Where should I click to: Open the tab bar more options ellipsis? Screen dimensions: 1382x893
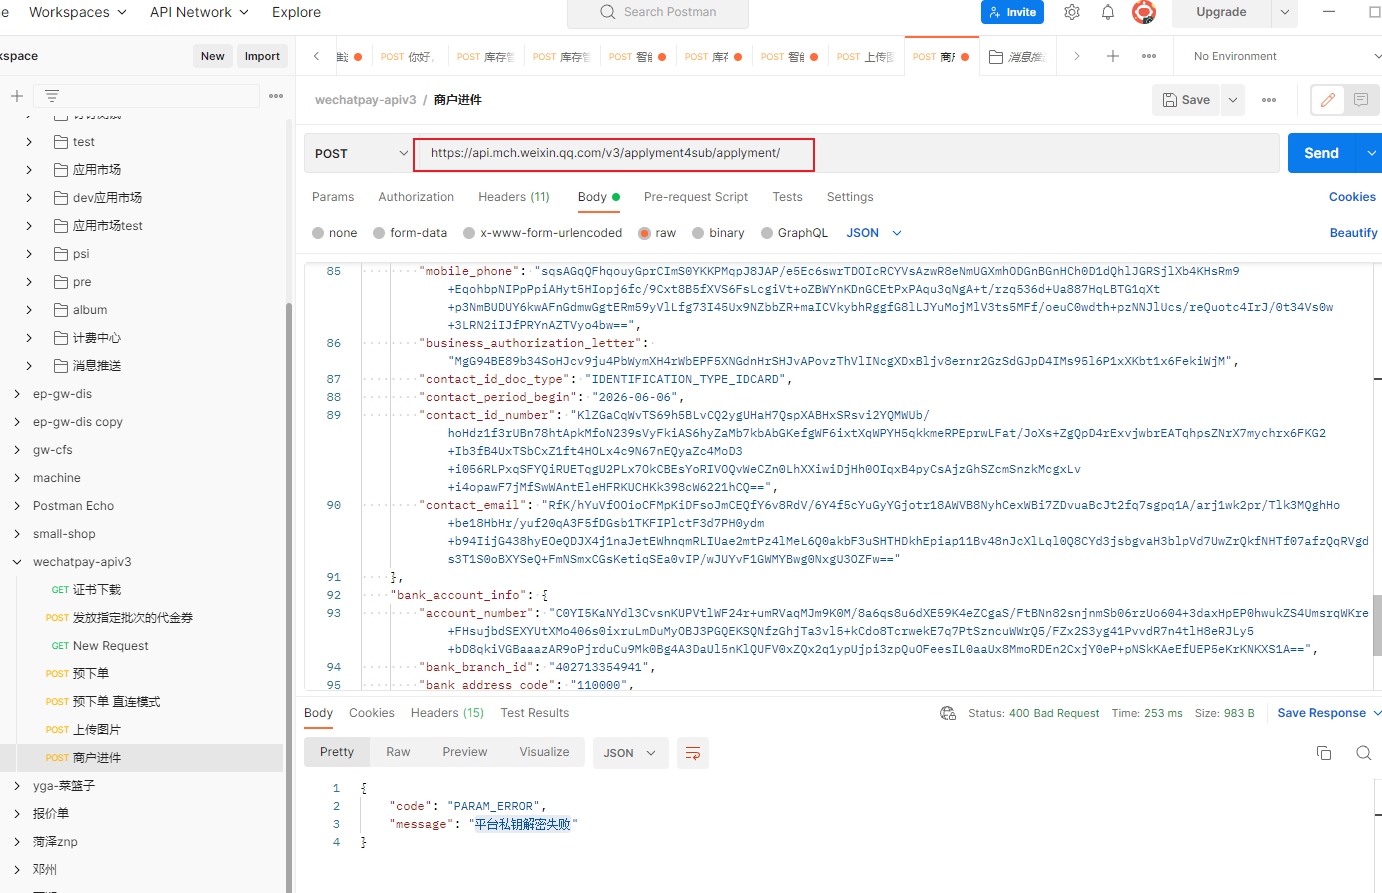[1149, 56]
